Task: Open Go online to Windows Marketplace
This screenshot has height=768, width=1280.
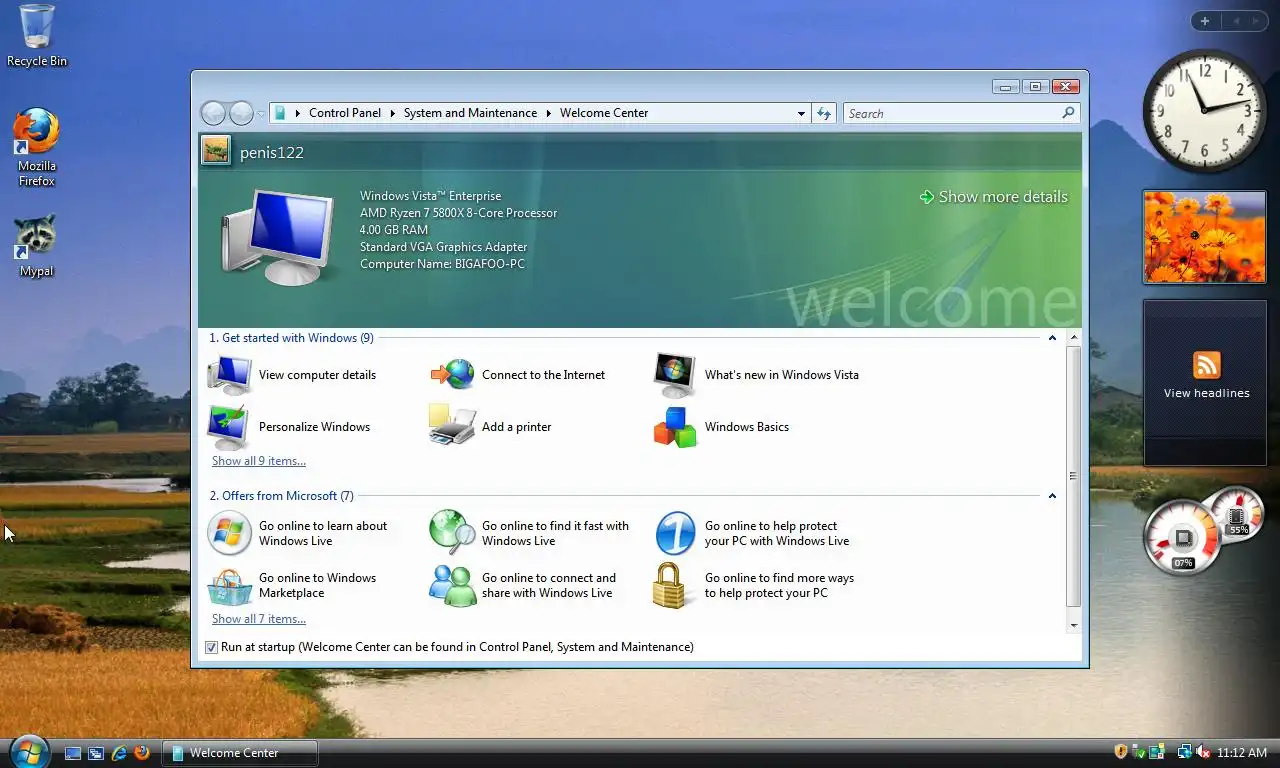Action: pyautogui.click(x=292, y=585)
